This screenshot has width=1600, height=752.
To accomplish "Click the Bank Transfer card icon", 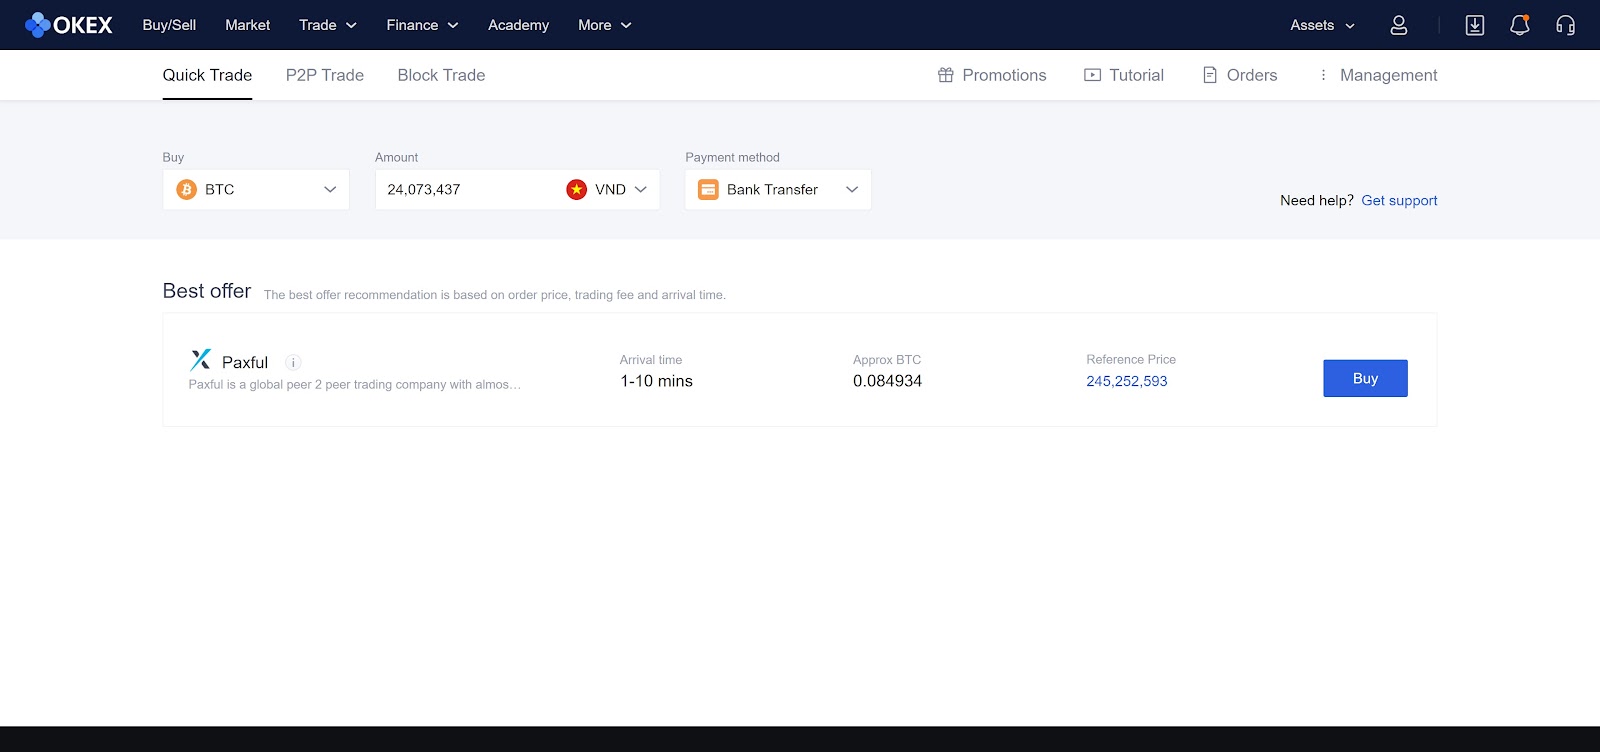I will pyautogui.click(x=708, y=189).
